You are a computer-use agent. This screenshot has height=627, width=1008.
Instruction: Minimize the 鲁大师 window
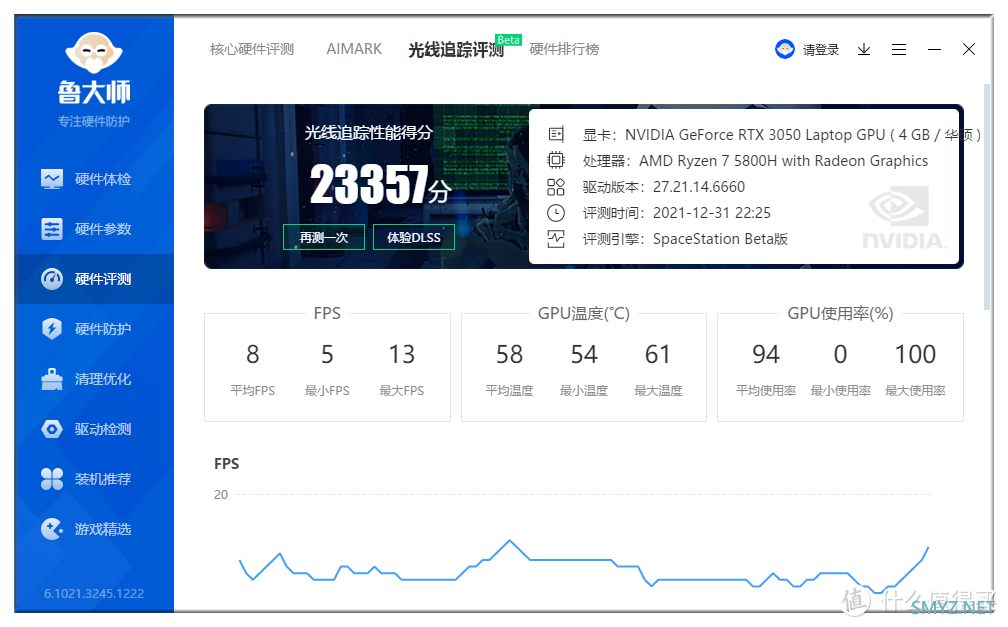(934, 50)
